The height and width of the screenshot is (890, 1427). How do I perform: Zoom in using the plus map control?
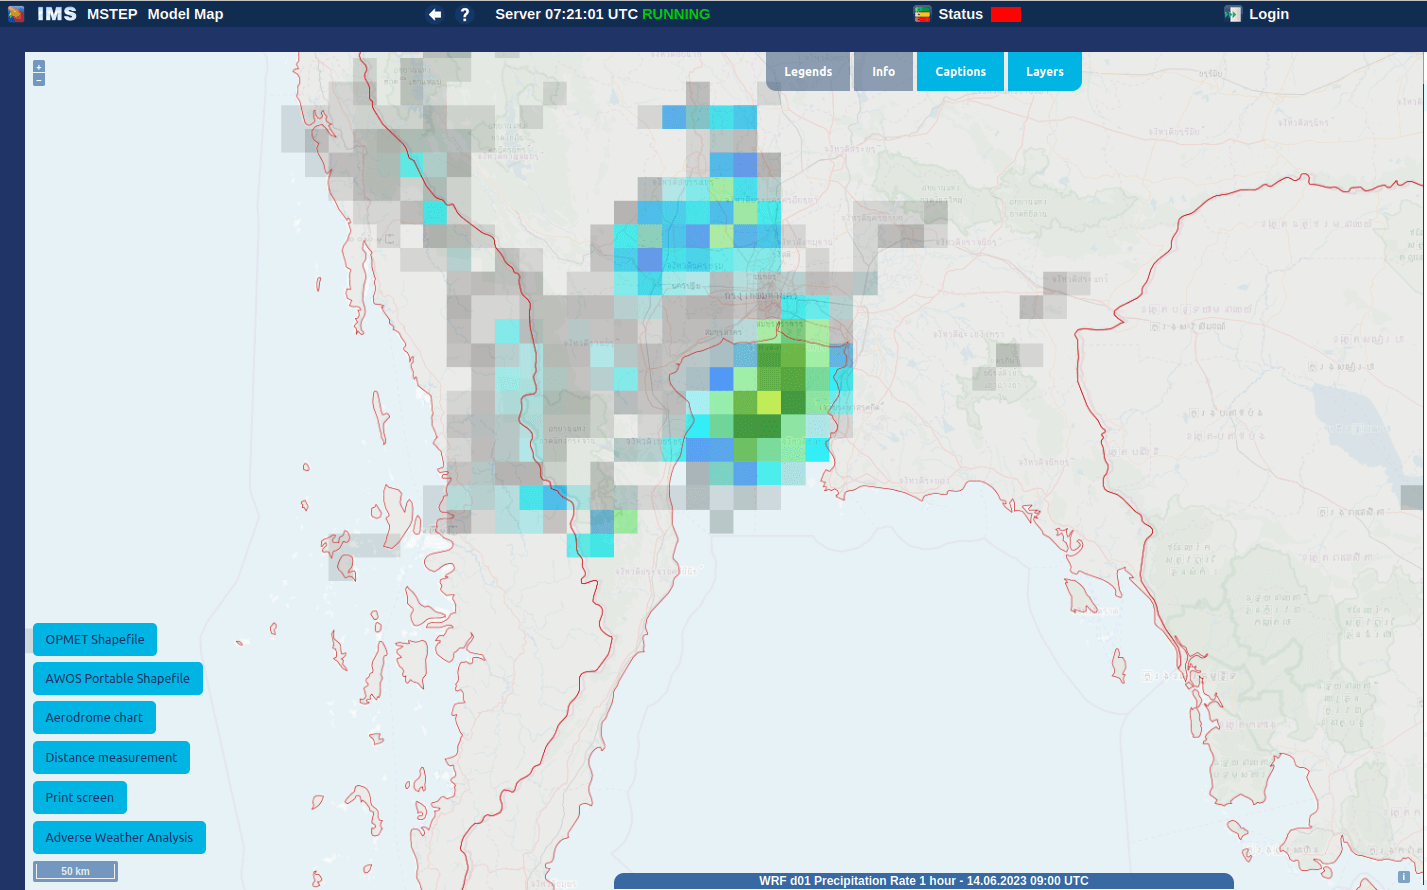tap(38, 66)
